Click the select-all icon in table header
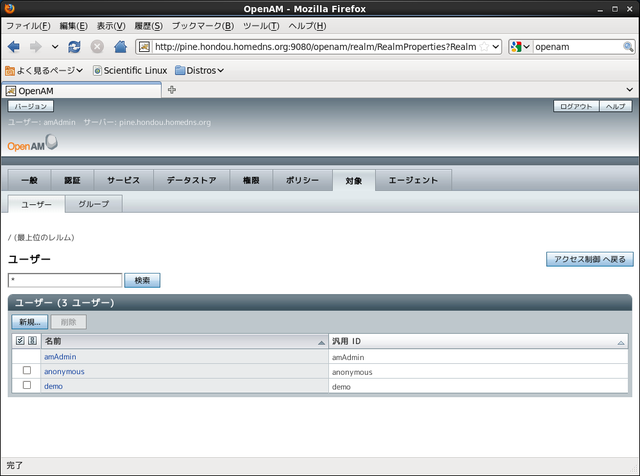This screenshot has height=476, width=640. pyautogui.click(x=21, y=341)
